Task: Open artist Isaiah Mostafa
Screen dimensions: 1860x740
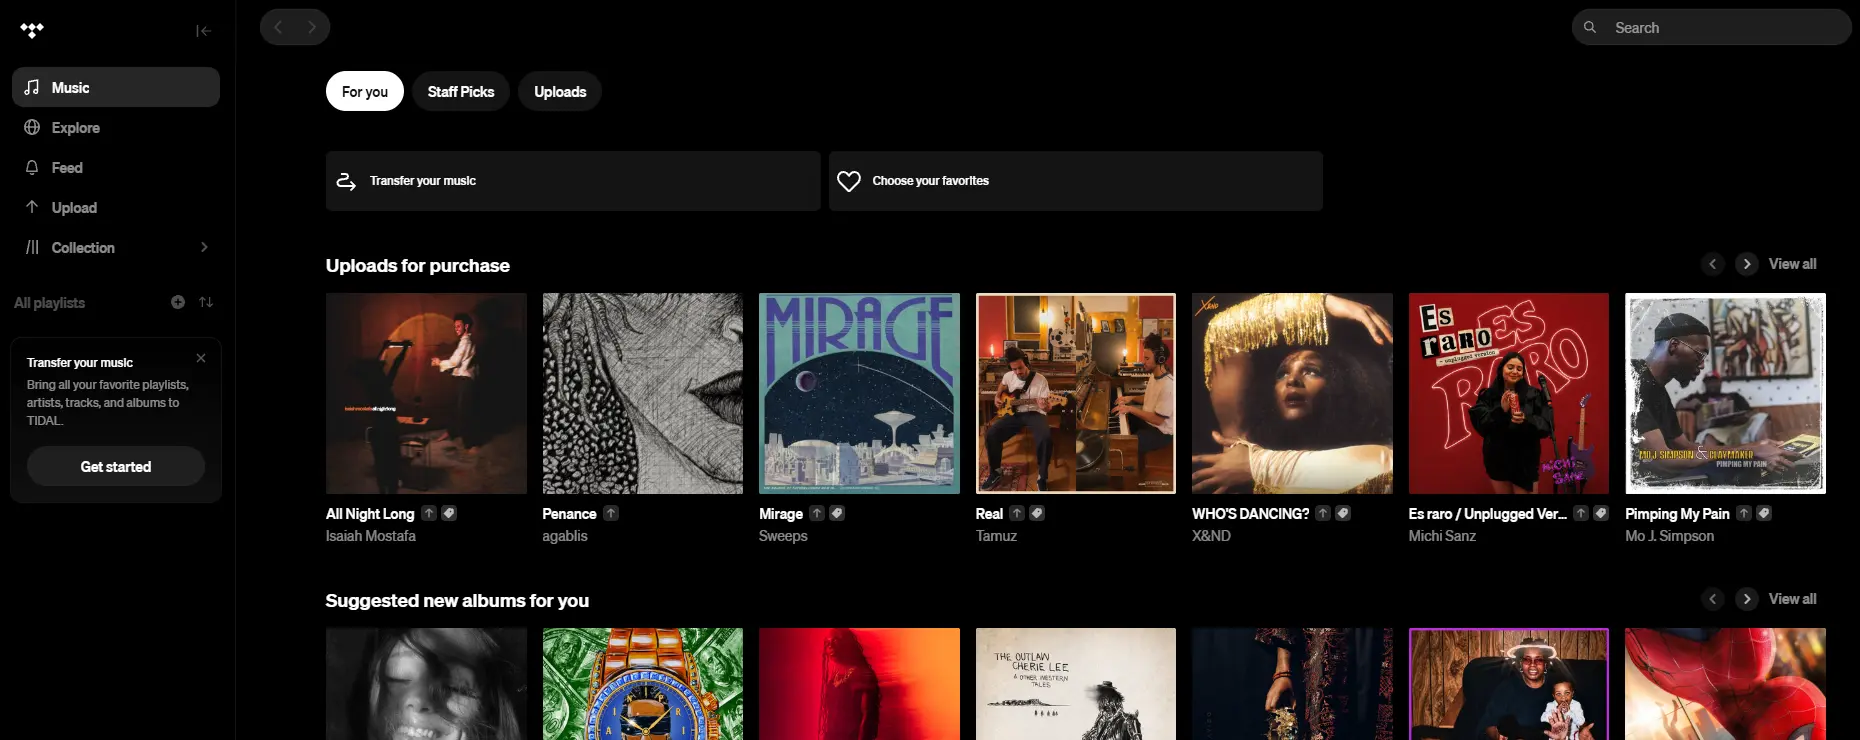Action: coord(371,536)
